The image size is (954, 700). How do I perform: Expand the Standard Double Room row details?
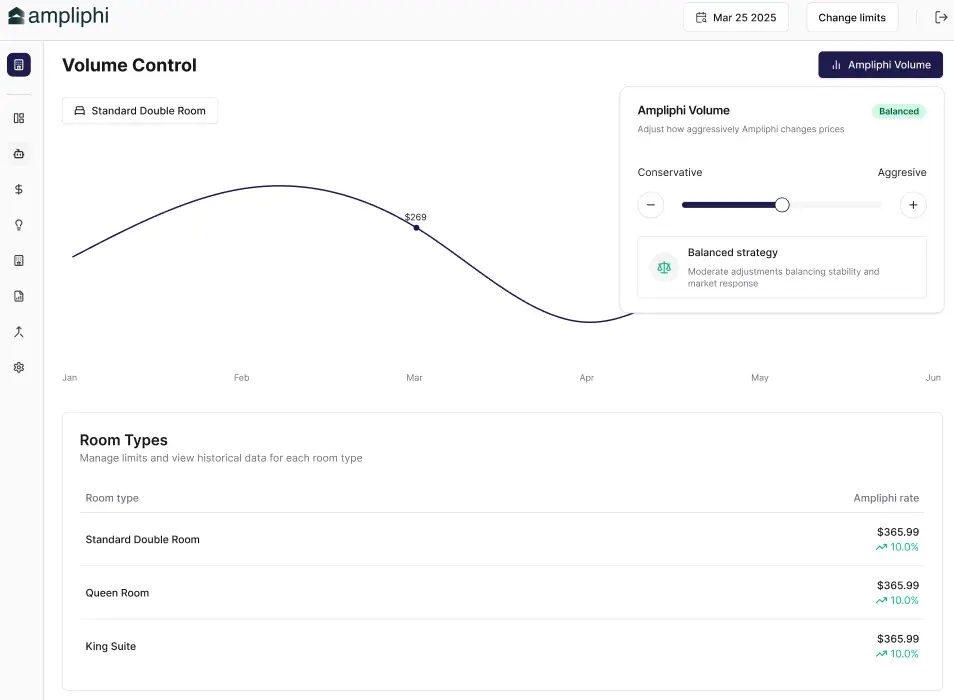[x=500, y=539]
